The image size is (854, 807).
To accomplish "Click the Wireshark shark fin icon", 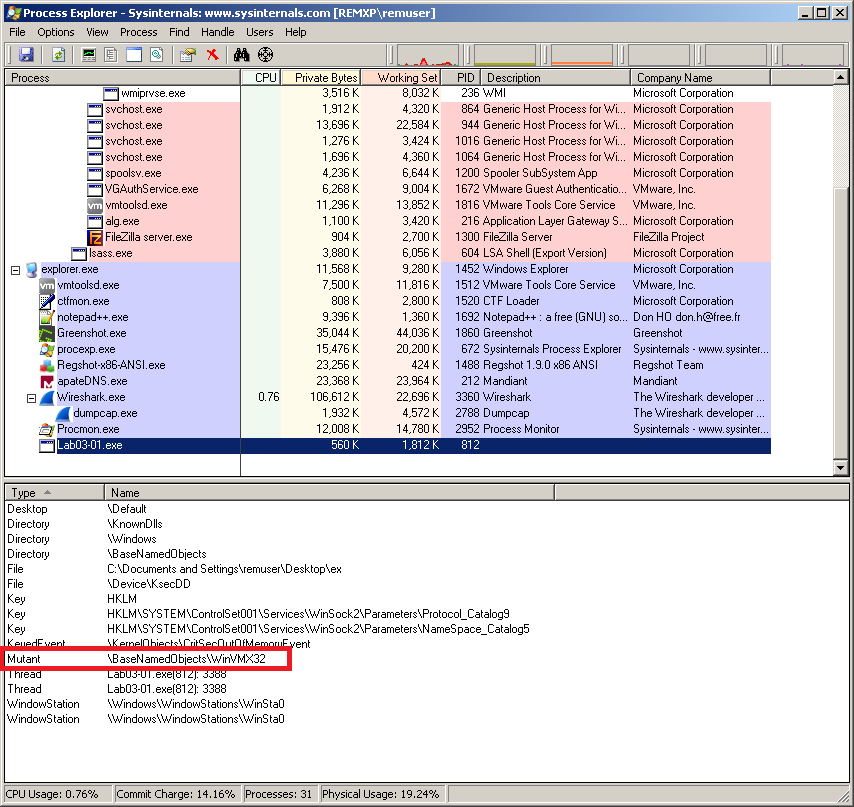I will 48,397.
